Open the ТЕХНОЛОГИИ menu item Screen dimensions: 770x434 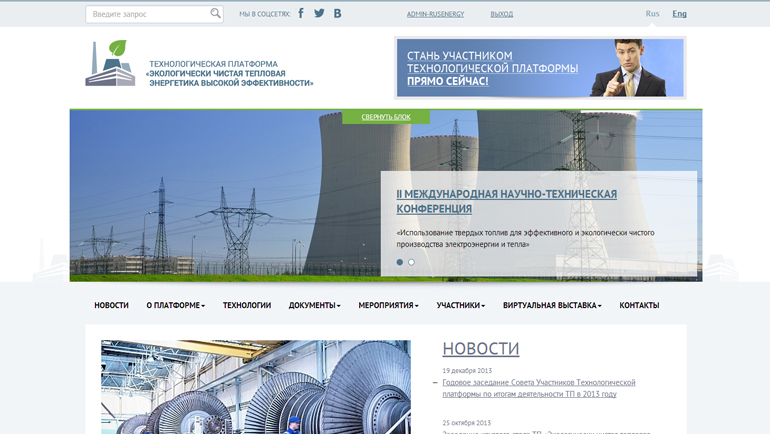[x=247, y=305]
